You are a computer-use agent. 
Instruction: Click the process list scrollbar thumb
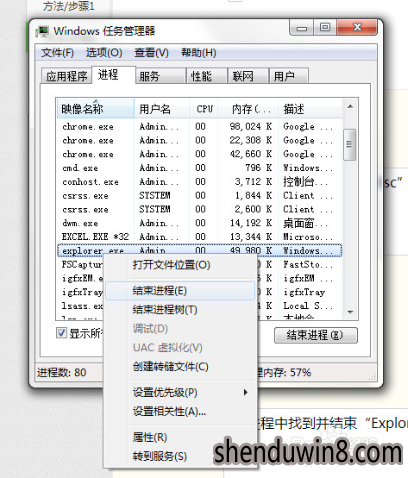(x=350, y=144)
